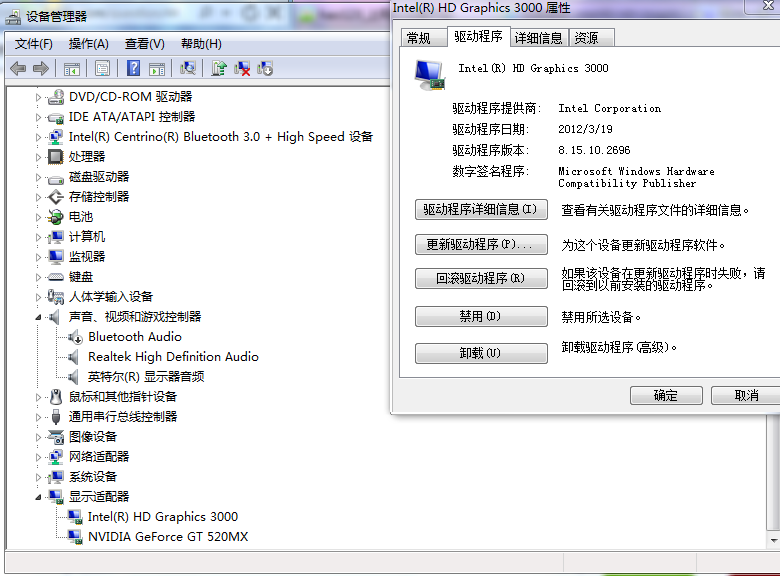Image resolution: width=780 pixels, height=576 pixels.
Task: Toggle the console tree pane icon
Action: (72, 69)
